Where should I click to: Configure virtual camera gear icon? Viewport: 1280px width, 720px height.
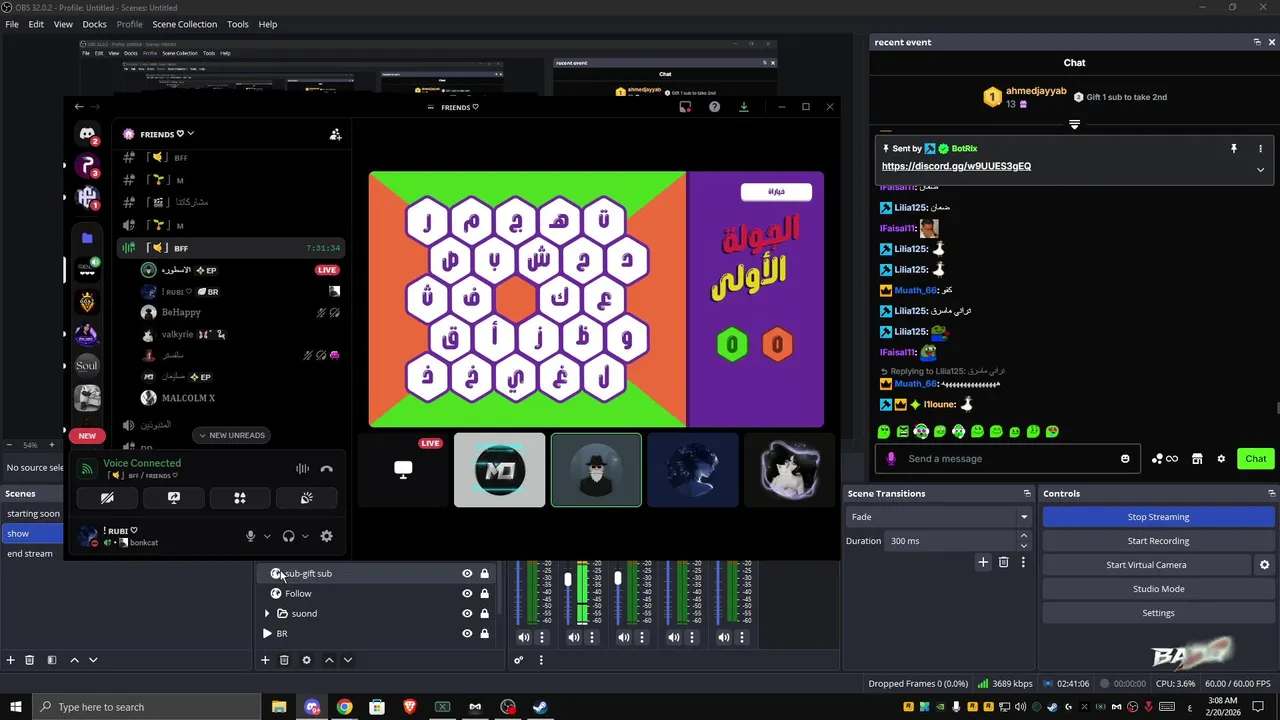pyautogui.click(x=1264, y=565)
